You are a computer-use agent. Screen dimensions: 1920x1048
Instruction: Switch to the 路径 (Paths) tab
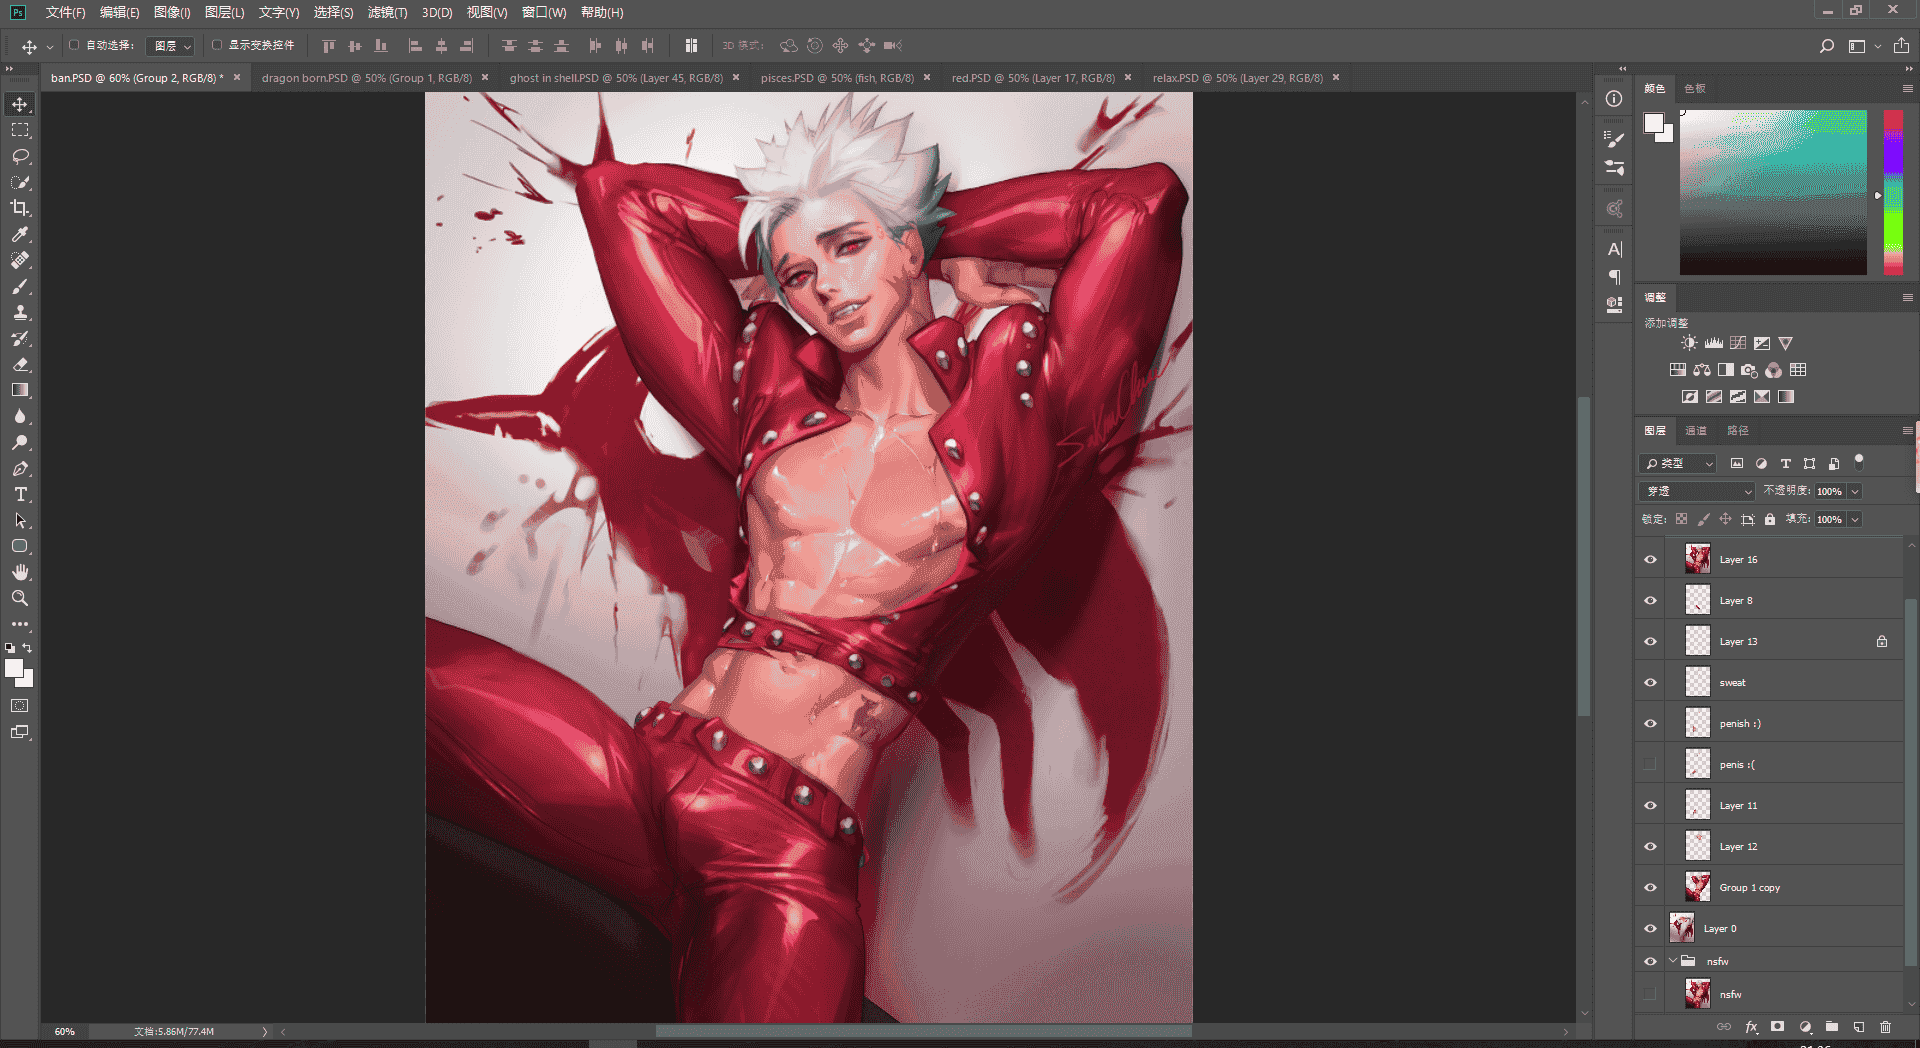[1738, 431]
